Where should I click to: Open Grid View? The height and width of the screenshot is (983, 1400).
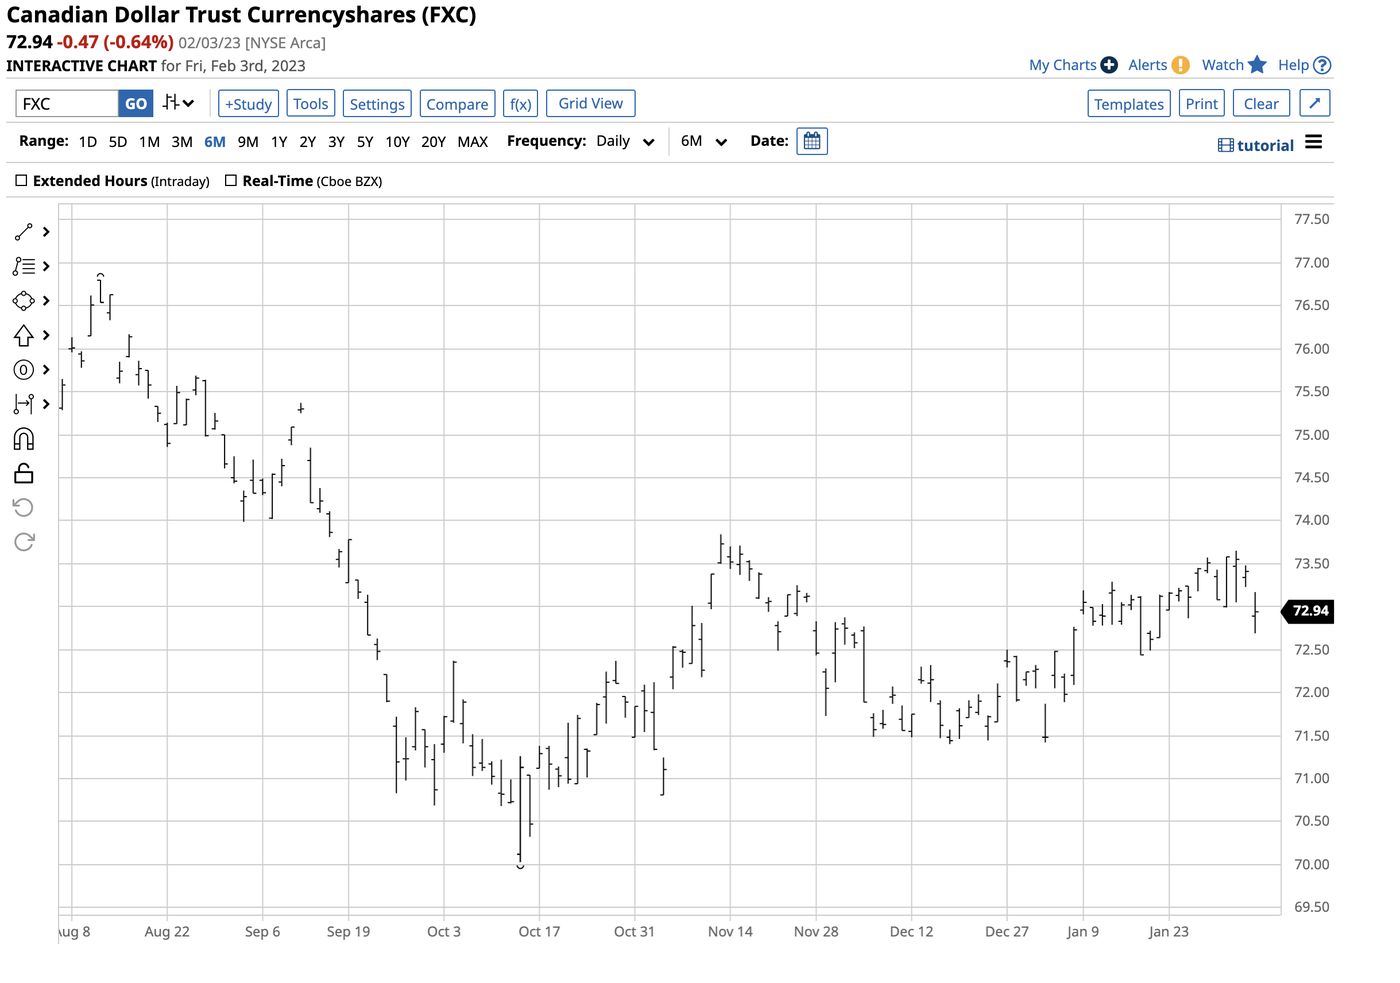pos(591,103)
